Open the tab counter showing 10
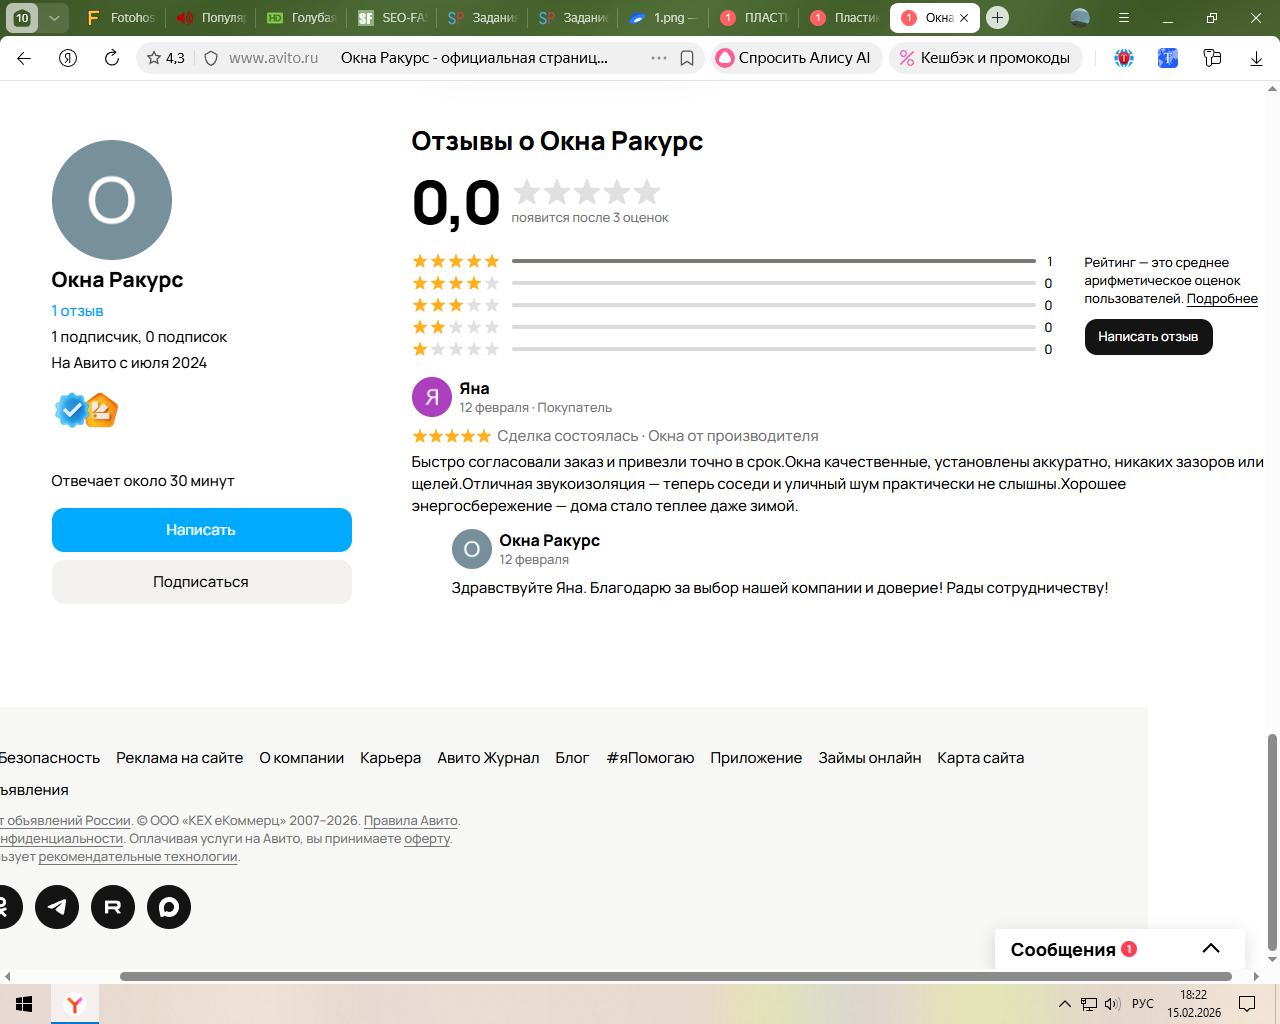Image resolution: width=1280 pixels, height=1024 pixels. click(22, 18)
